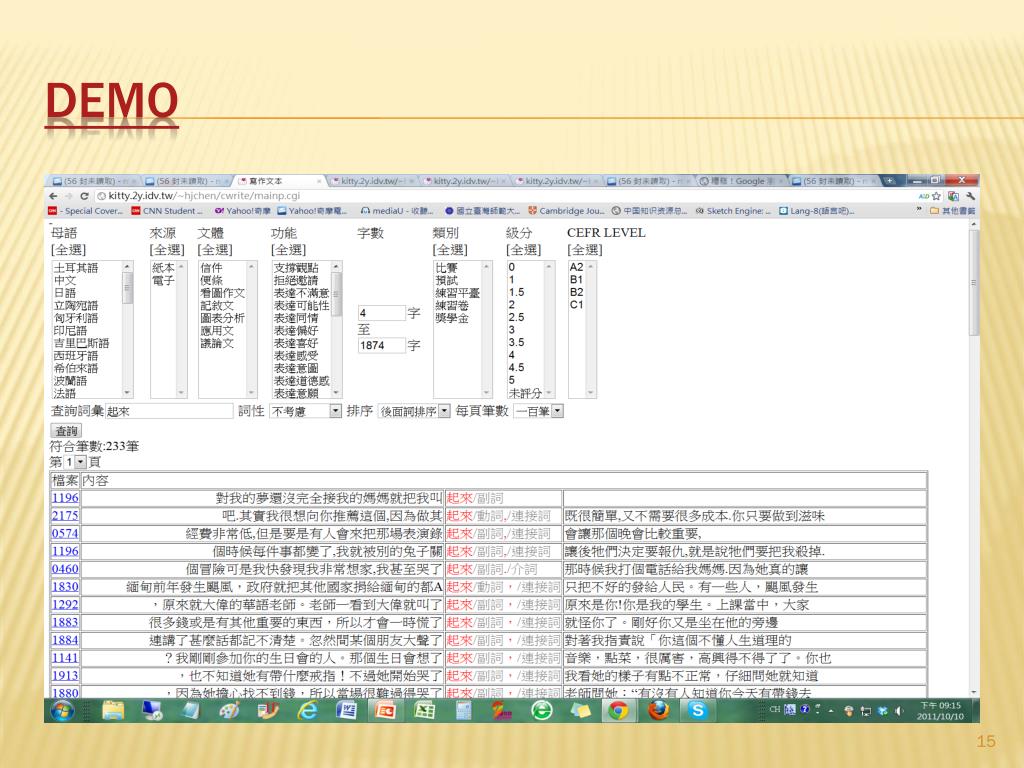
Task: Open Windows Explorer folder from the taskbar
Action: click(113, 711)
